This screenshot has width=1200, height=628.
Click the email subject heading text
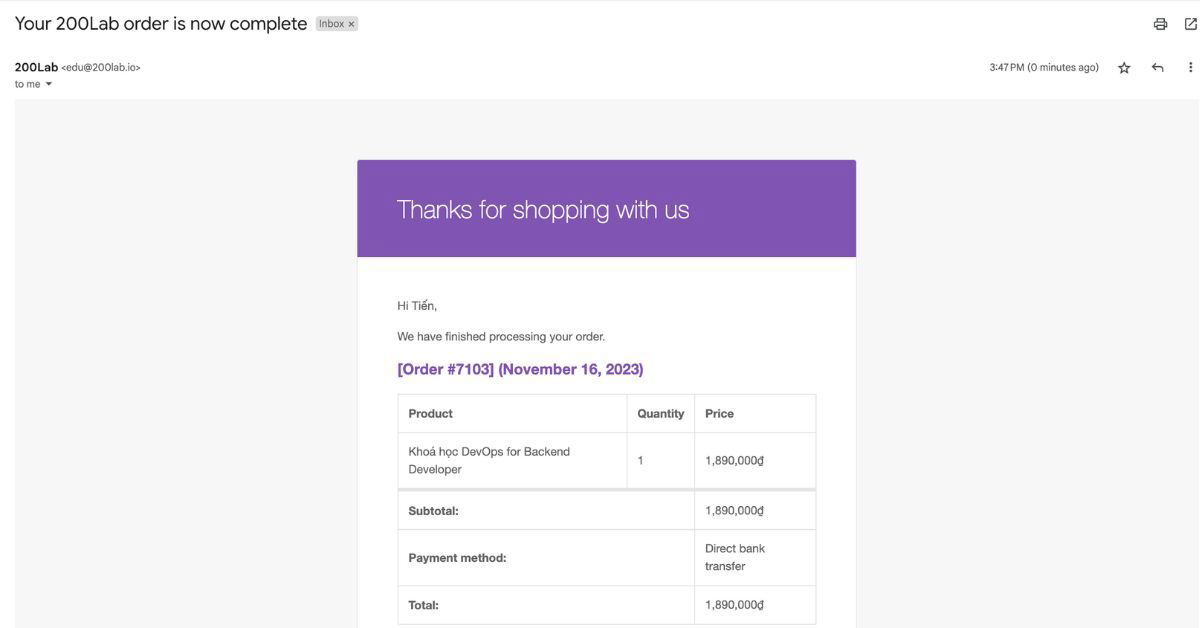pyautogui.click(x=161, y=24)
